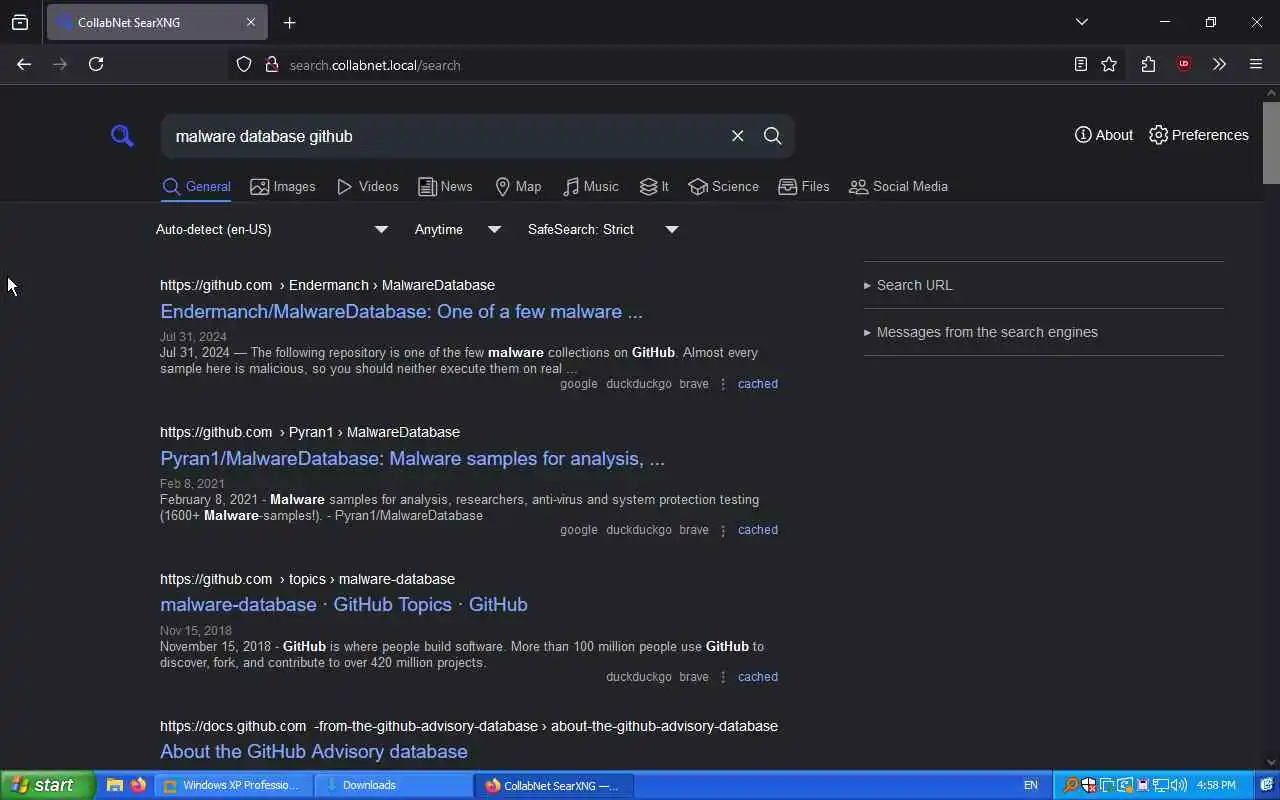Select the General search category
Image resolution: width=1280 pixels, height=800 pixels.
[197, 187]
